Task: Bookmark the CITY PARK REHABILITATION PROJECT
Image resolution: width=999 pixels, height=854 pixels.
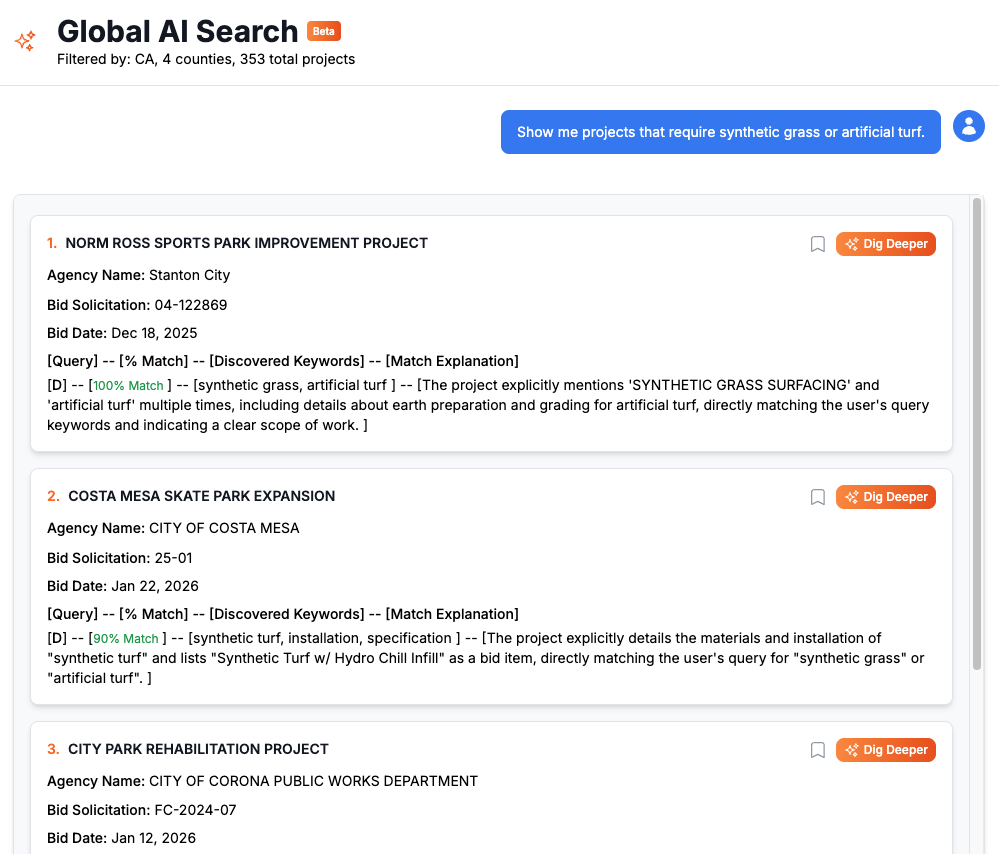Action: coord(817,750)
